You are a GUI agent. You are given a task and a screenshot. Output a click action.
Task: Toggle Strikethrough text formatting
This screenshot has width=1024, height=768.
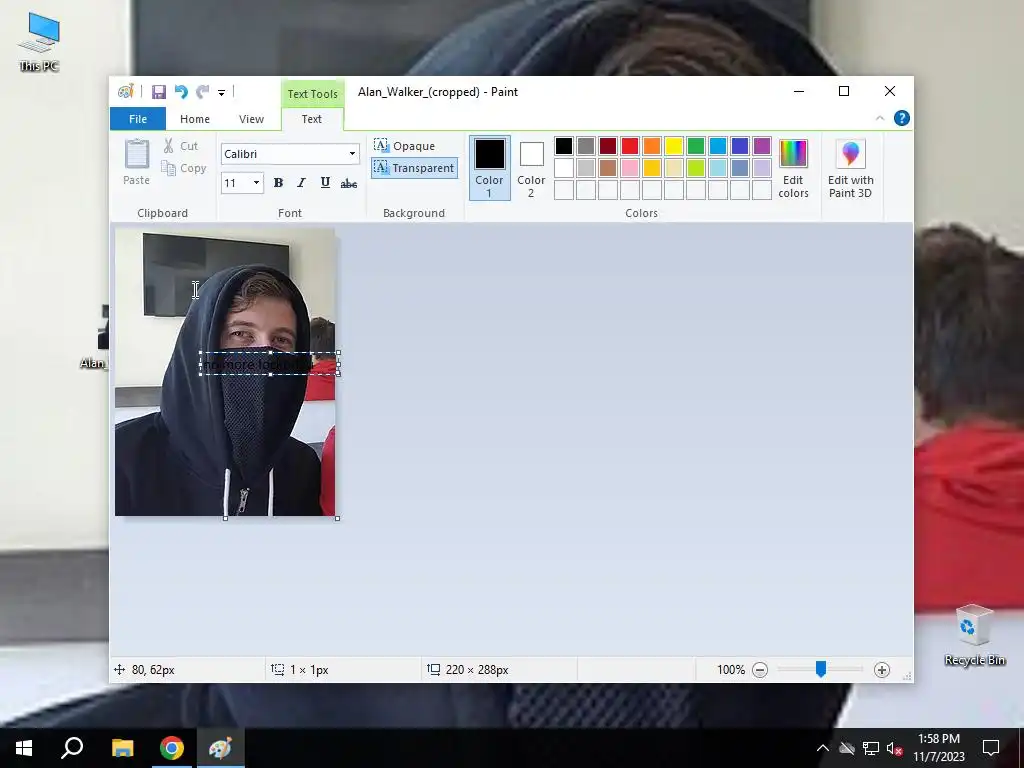coord(349,184)
